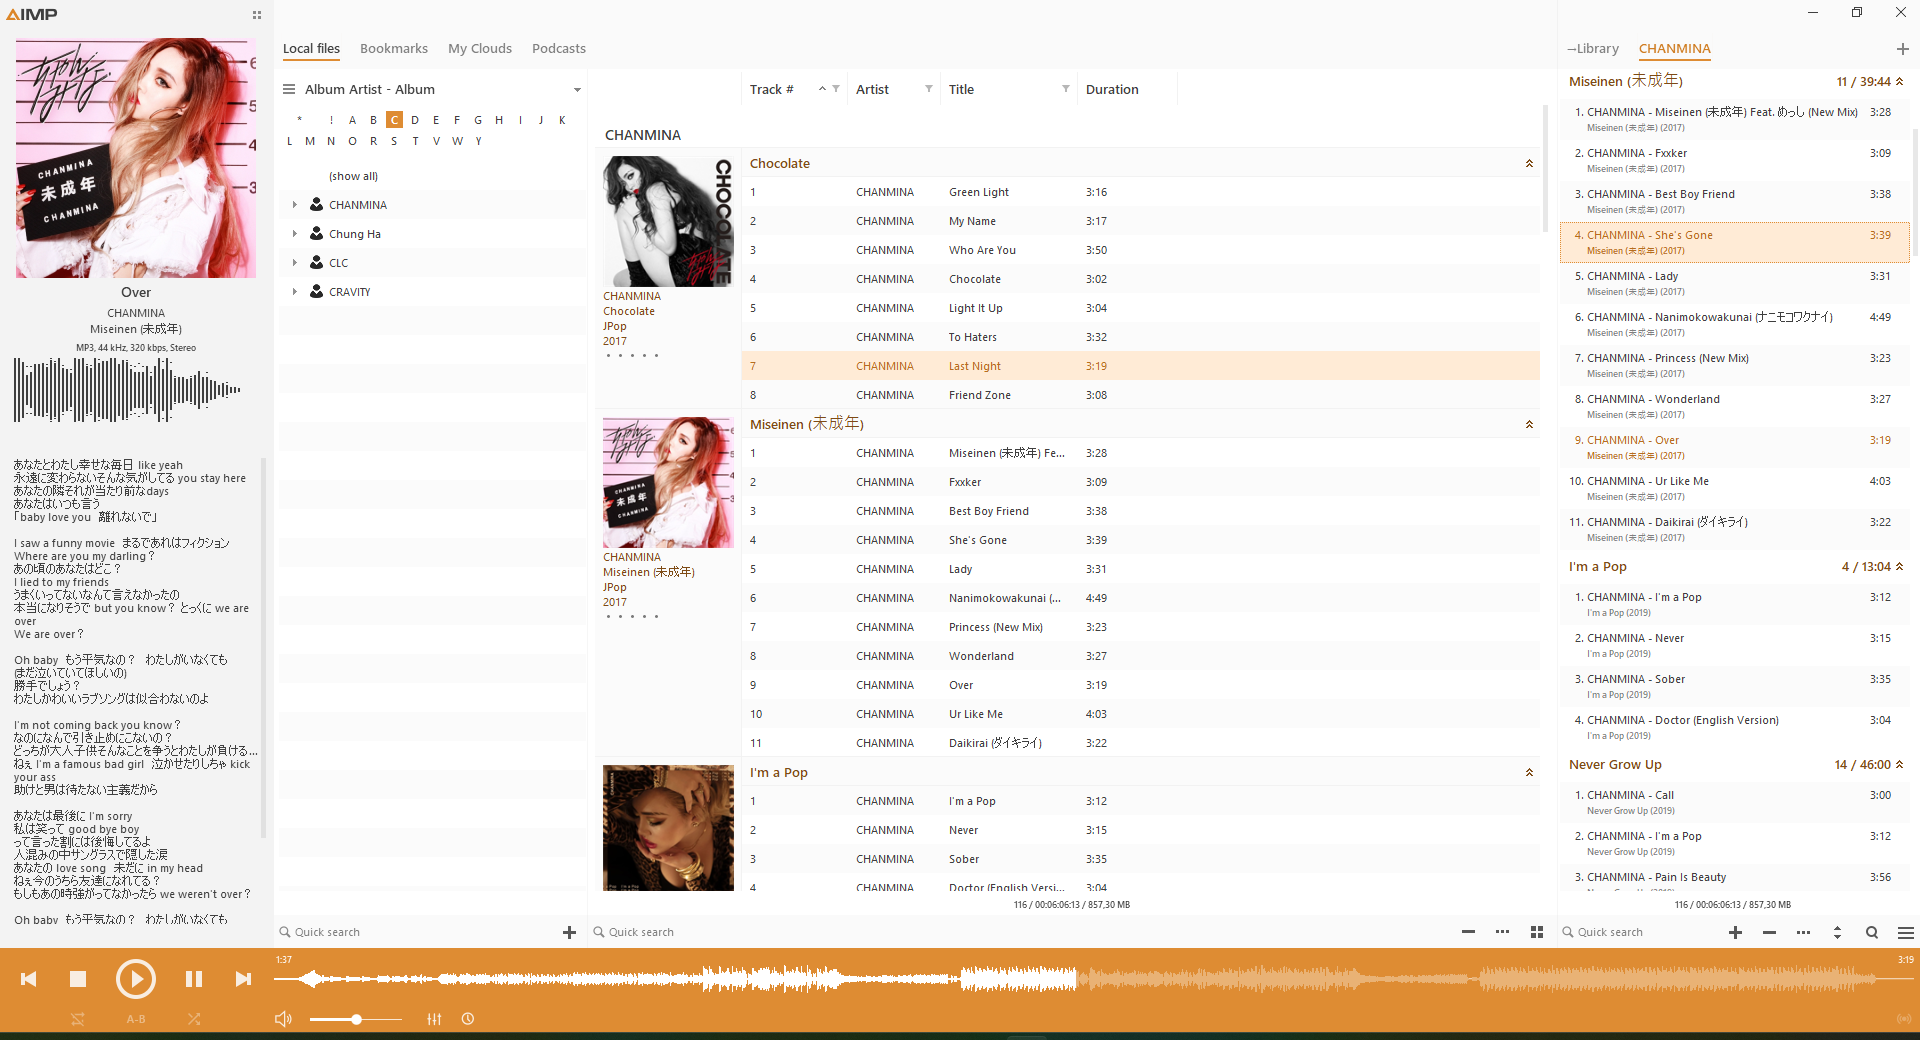
Task: Expand the Chung Ha artist node
Action: coord(295,234)
